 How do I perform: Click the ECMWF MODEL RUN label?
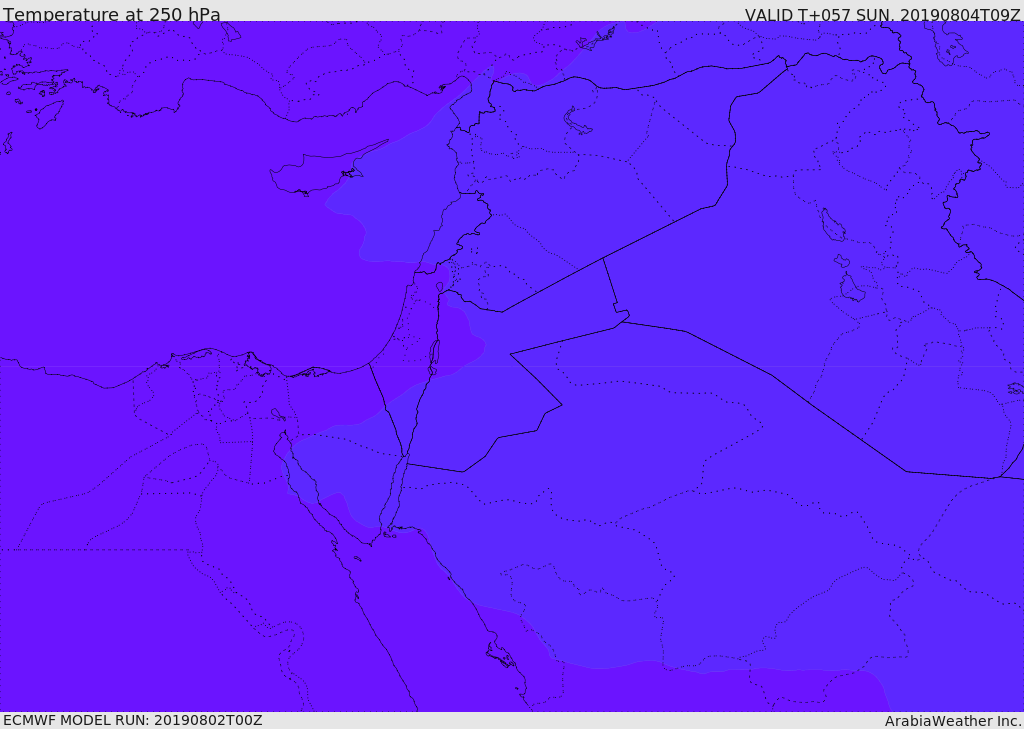tap(133, 720)
